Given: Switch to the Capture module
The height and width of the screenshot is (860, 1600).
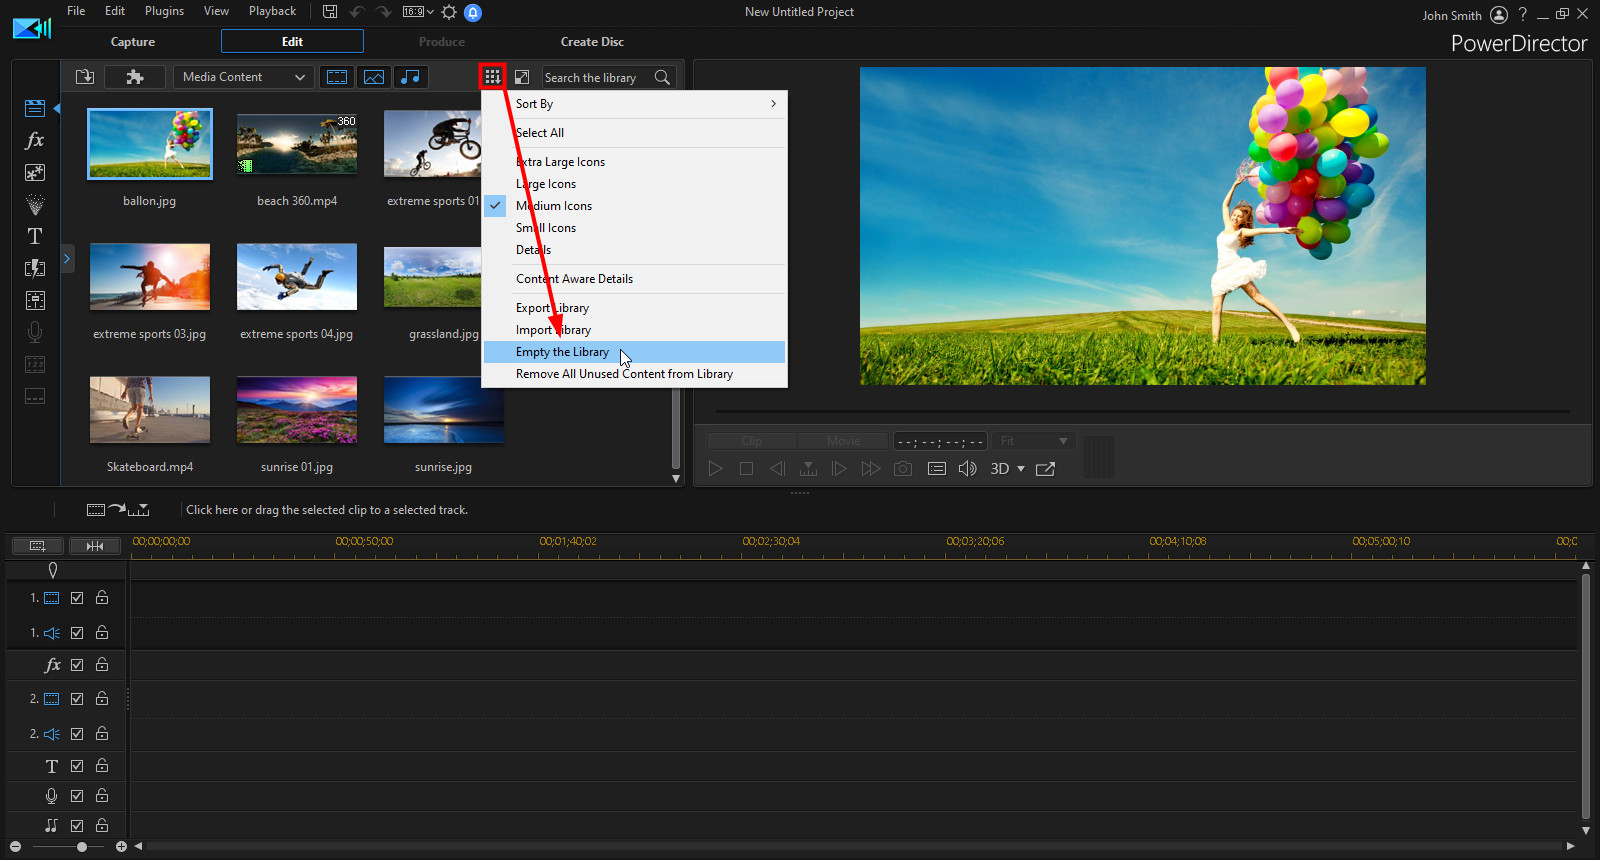Looking at the screenshot, I should tap(133, 42).
